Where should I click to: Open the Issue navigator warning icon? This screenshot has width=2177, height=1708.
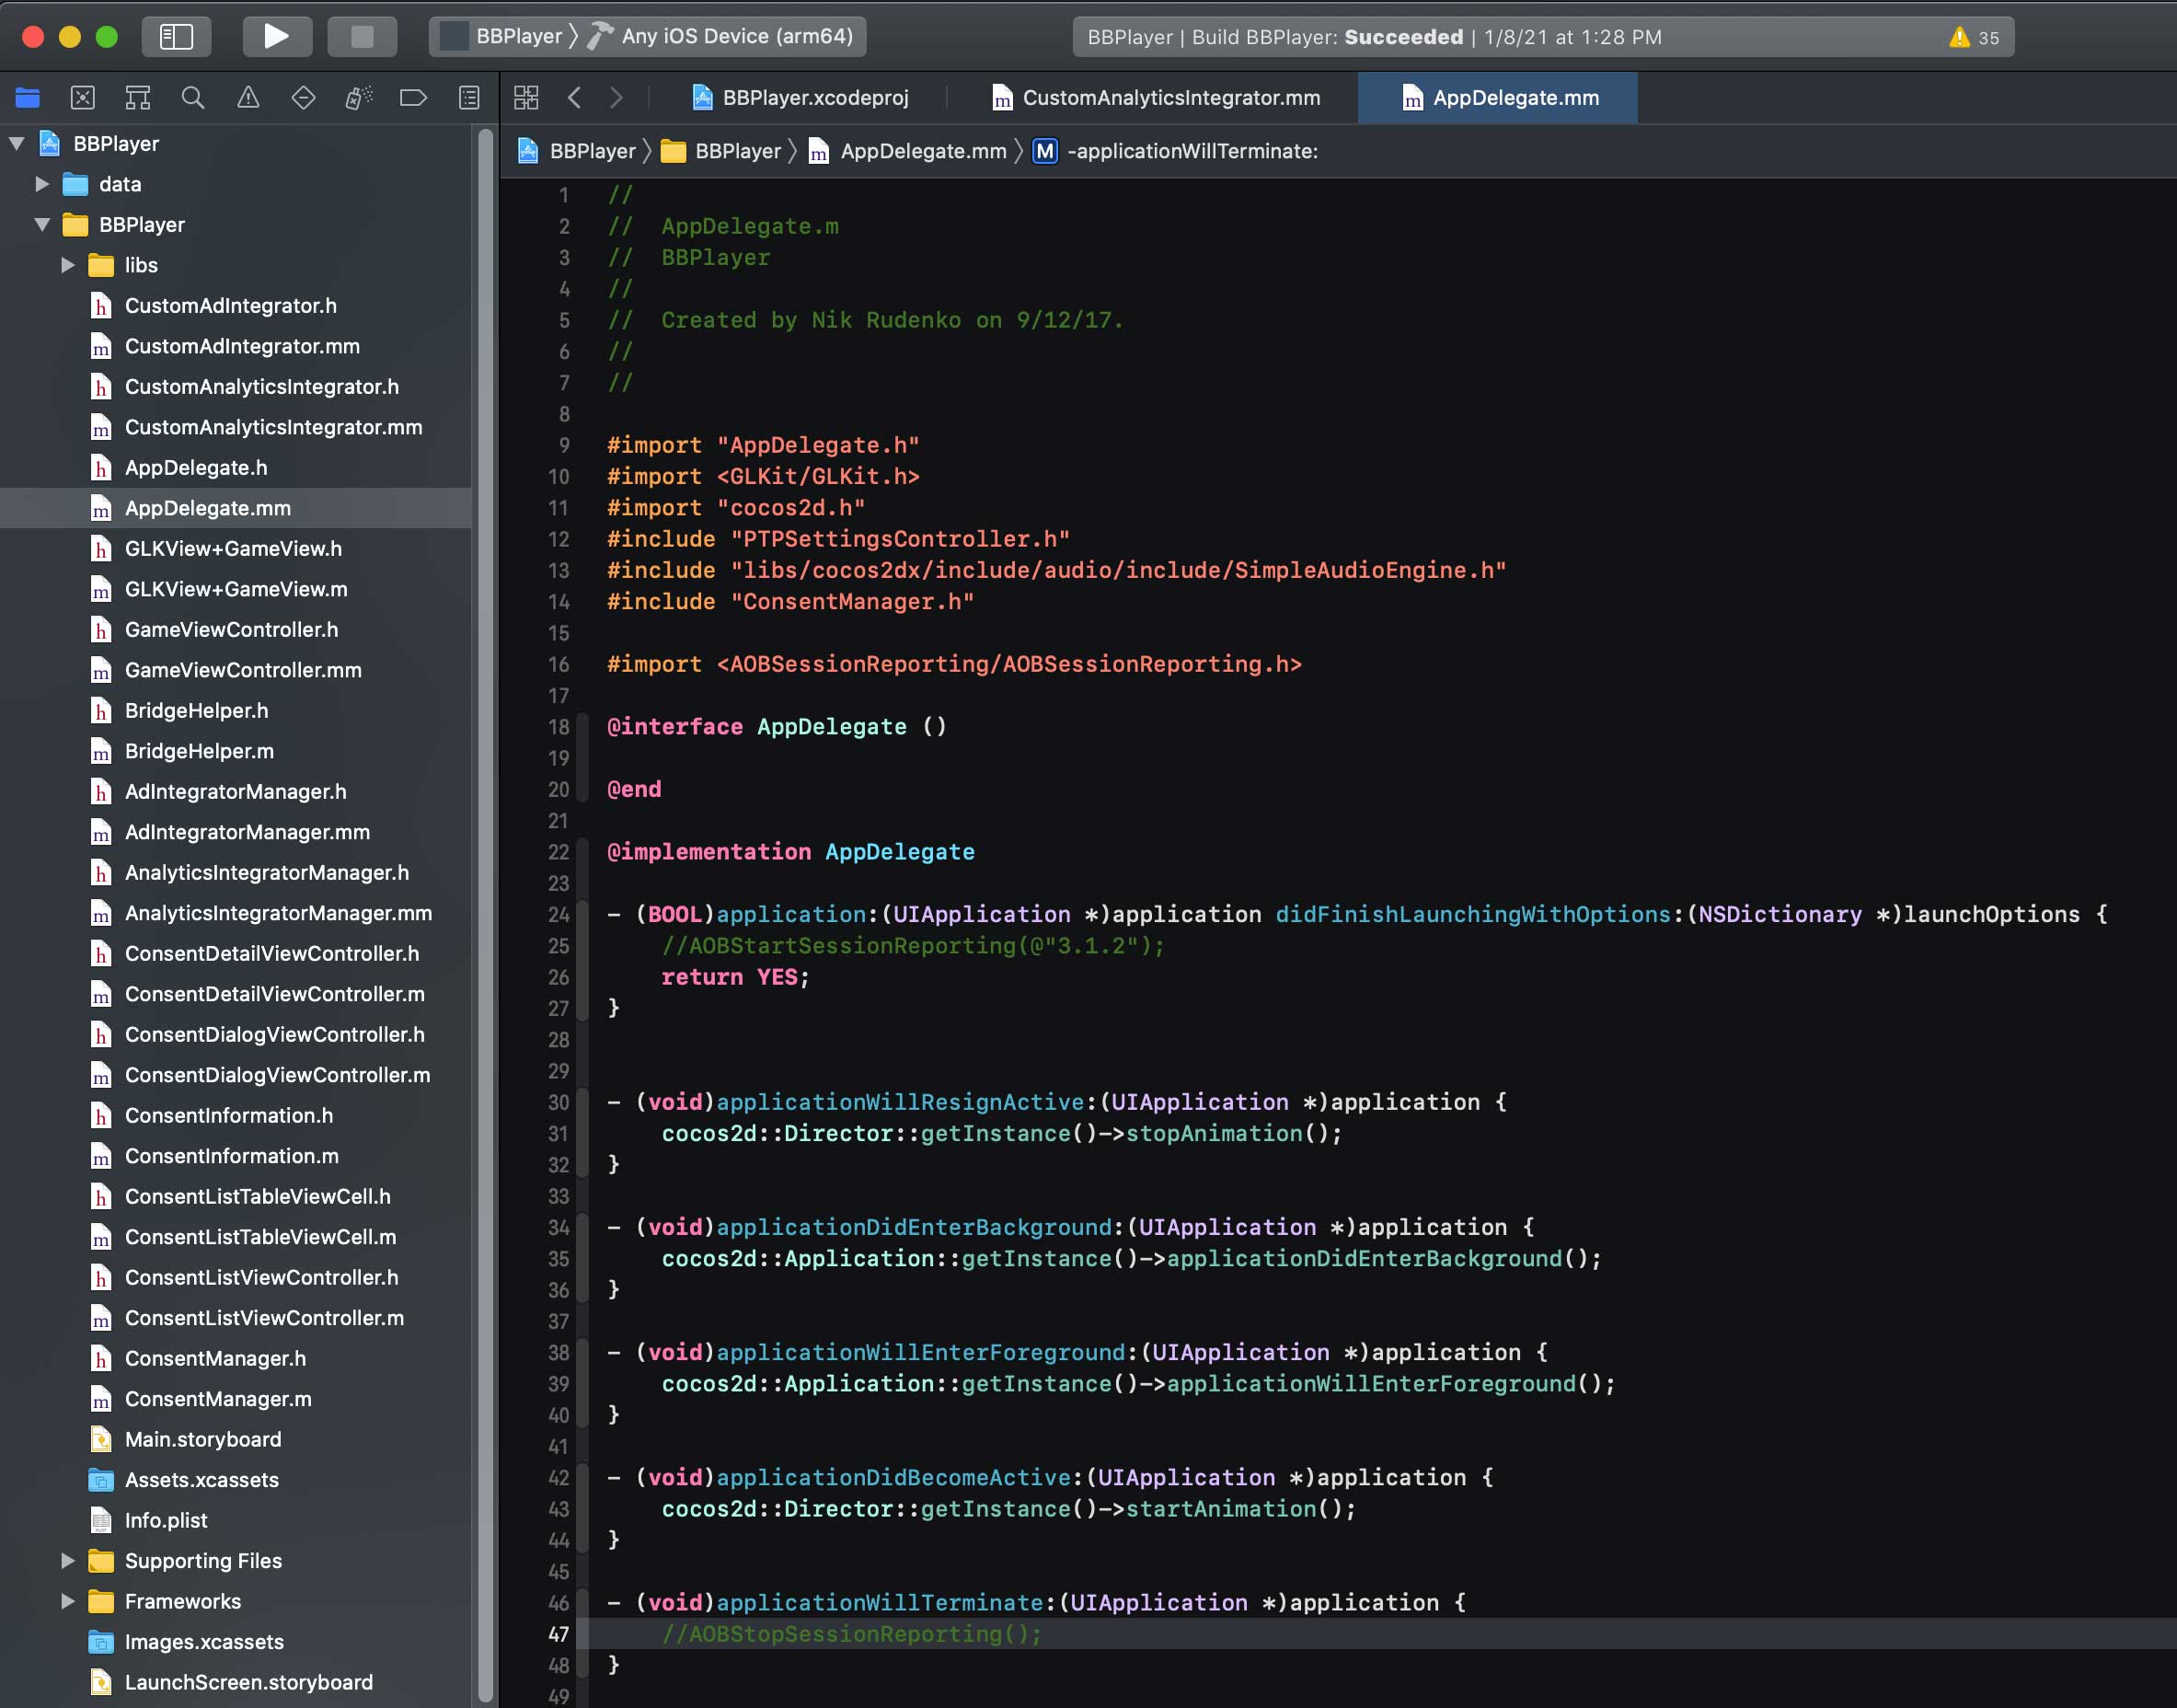(x=248, y=97)
